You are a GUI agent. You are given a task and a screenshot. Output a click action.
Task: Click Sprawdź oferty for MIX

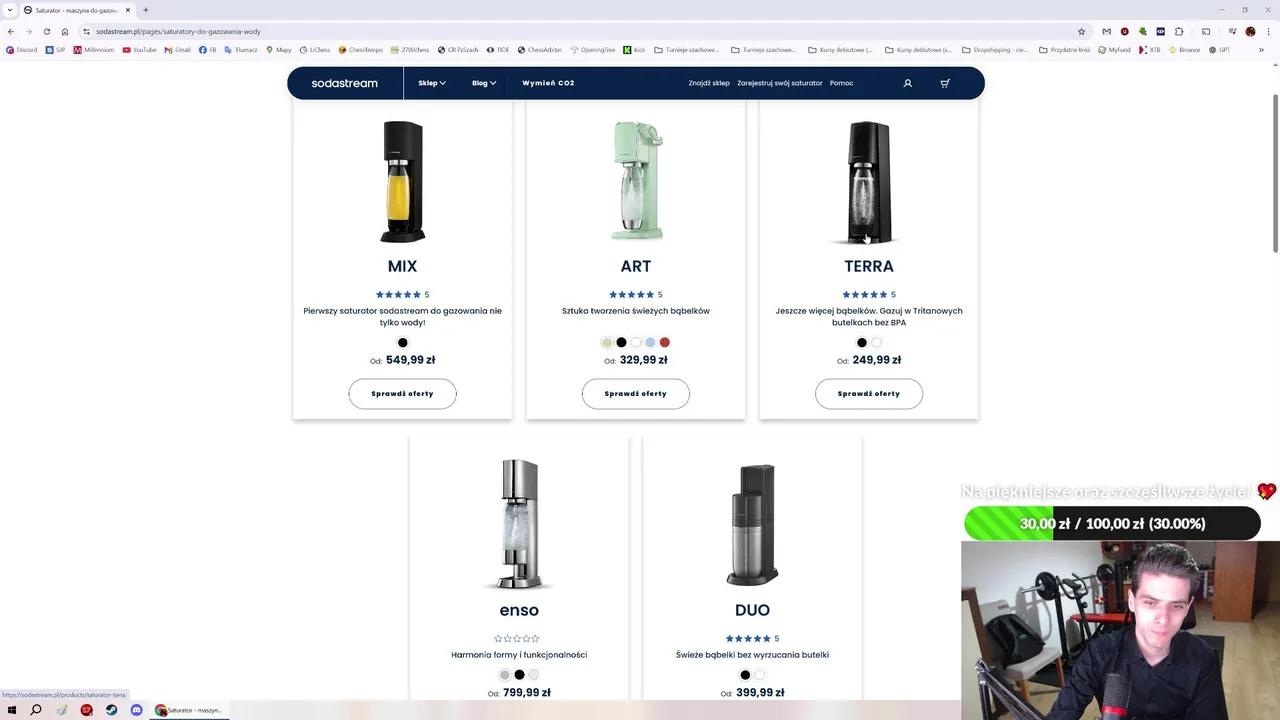(x=402, y=393)
